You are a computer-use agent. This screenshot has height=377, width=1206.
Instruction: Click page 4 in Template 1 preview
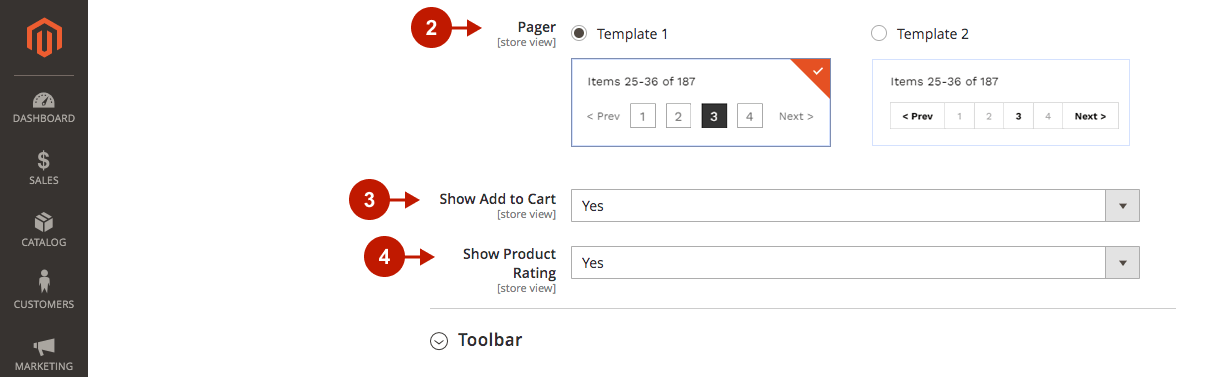click(750, 116)
